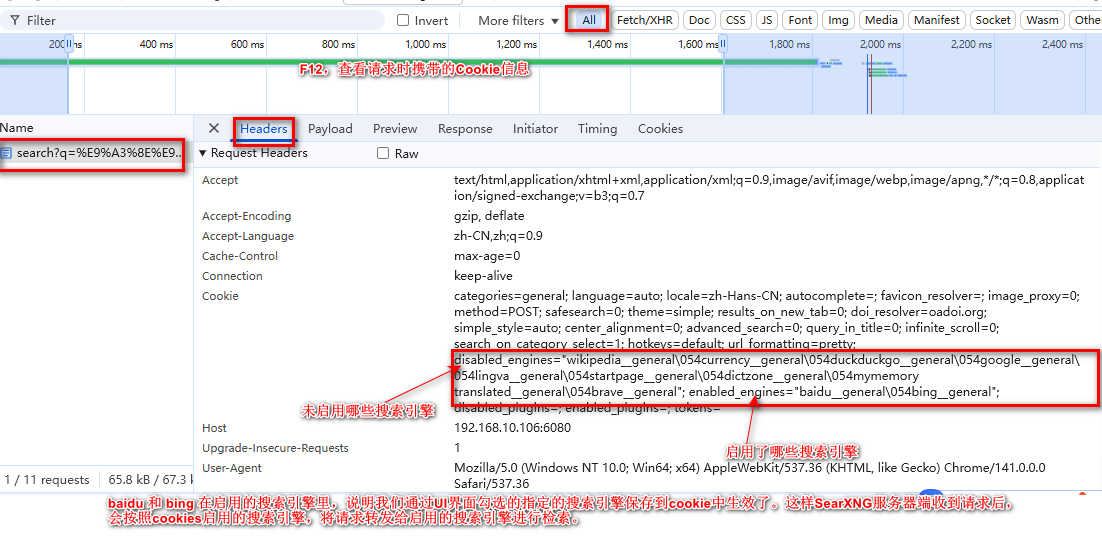Click the Name column header

pyautogui.click(x=17, y=128)
